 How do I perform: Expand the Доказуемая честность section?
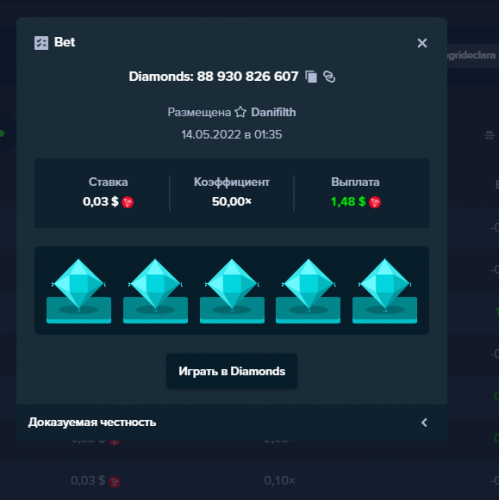(x=424, y=422)
